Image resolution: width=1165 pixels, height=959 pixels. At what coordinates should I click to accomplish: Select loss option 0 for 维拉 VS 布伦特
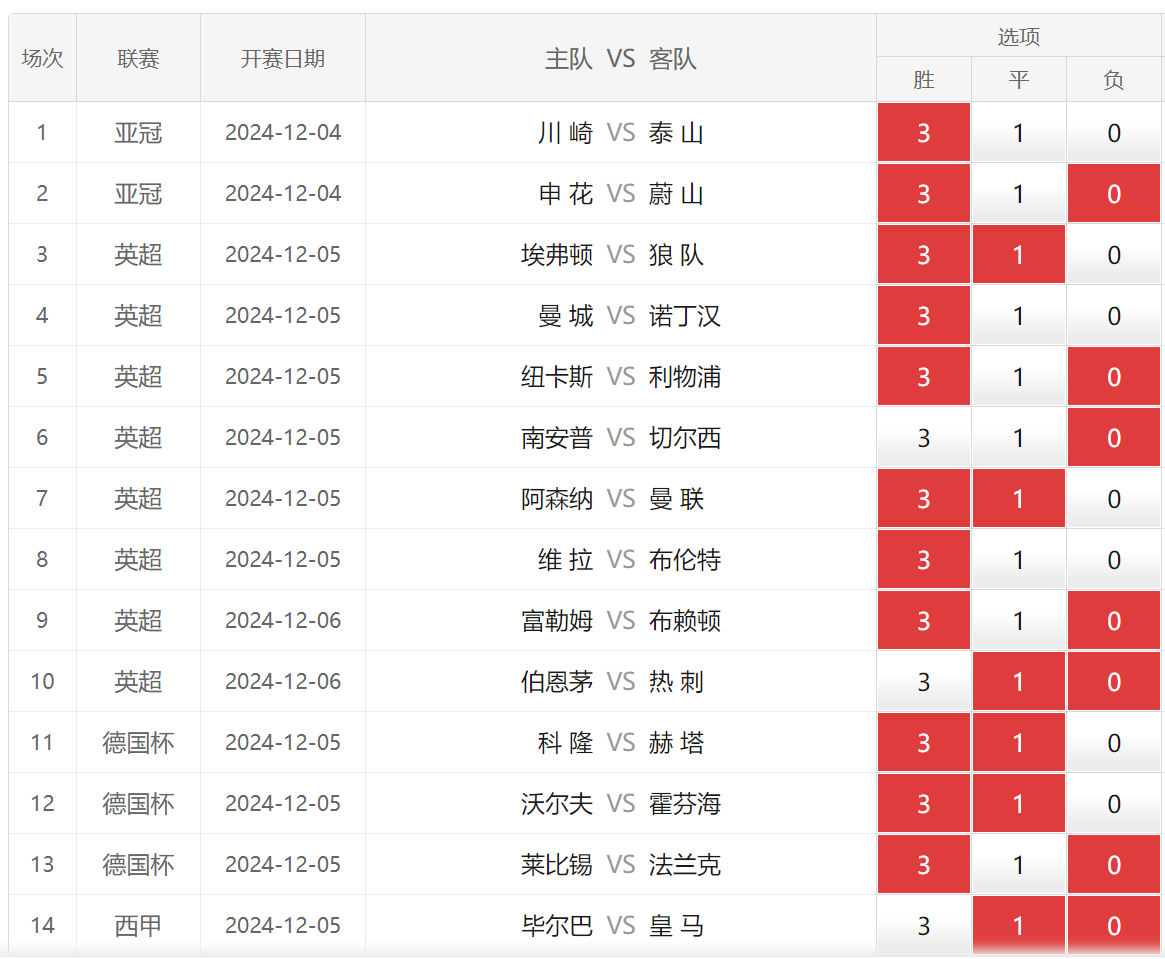tap(1114, 559)
